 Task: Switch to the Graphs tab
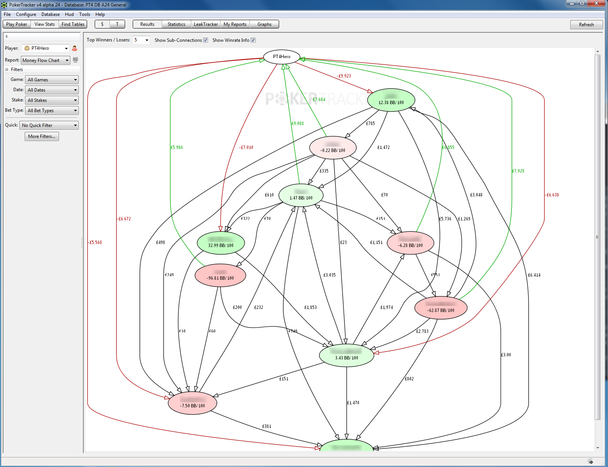click(x=264, y=24)
